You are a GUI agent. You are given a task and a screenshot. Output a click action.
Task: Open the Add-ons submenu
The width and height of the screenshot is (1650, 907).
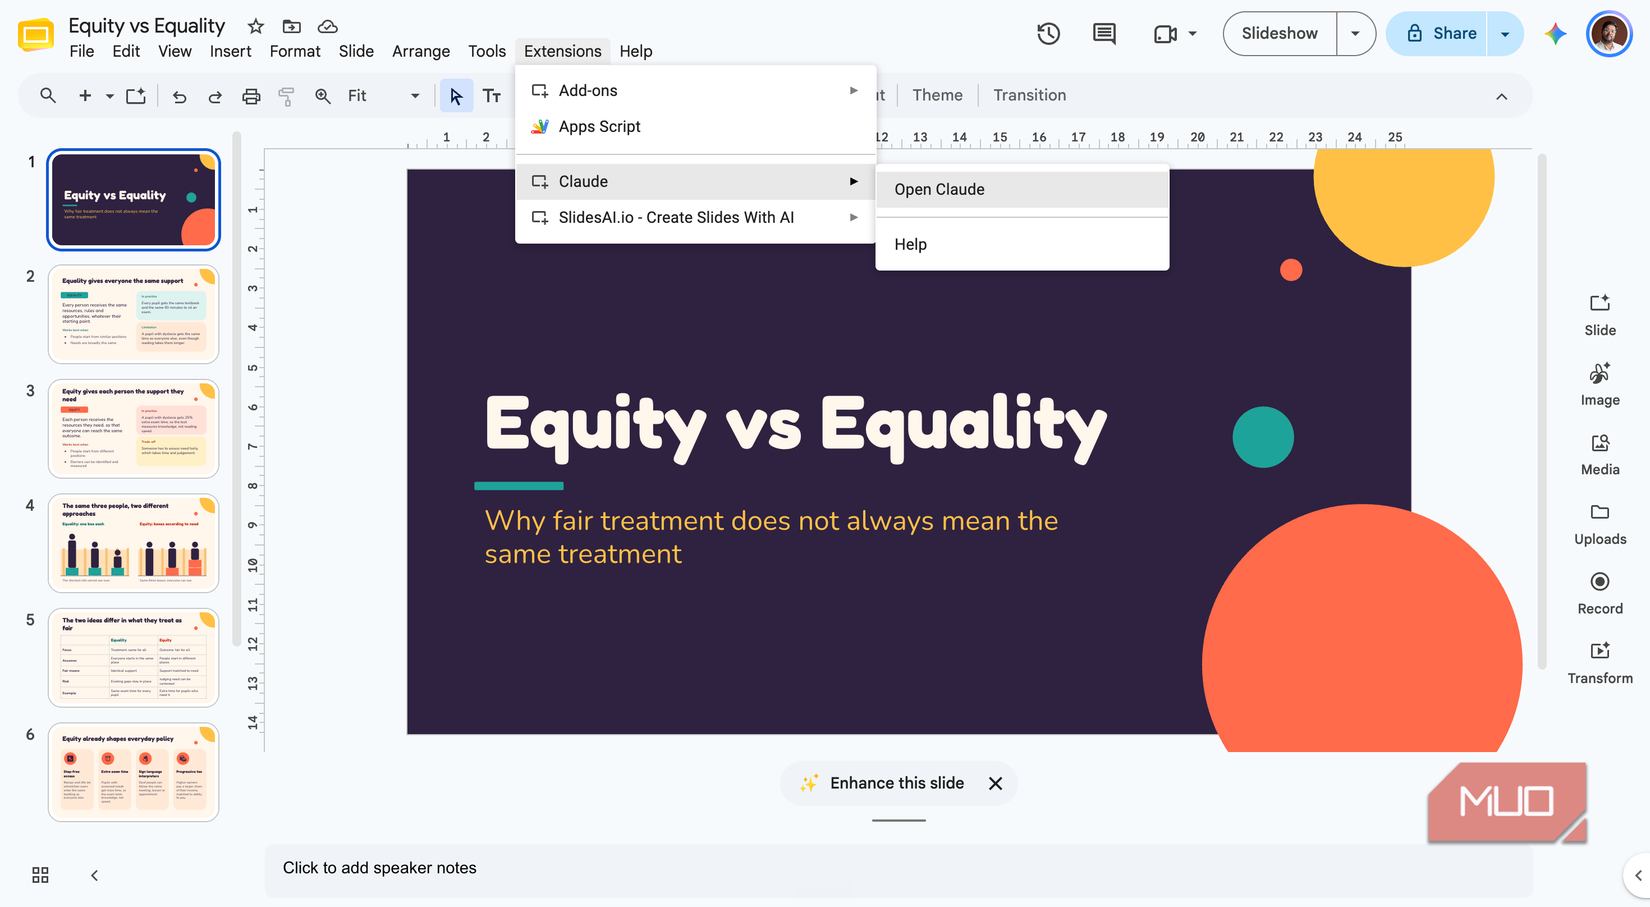point(696,90)
